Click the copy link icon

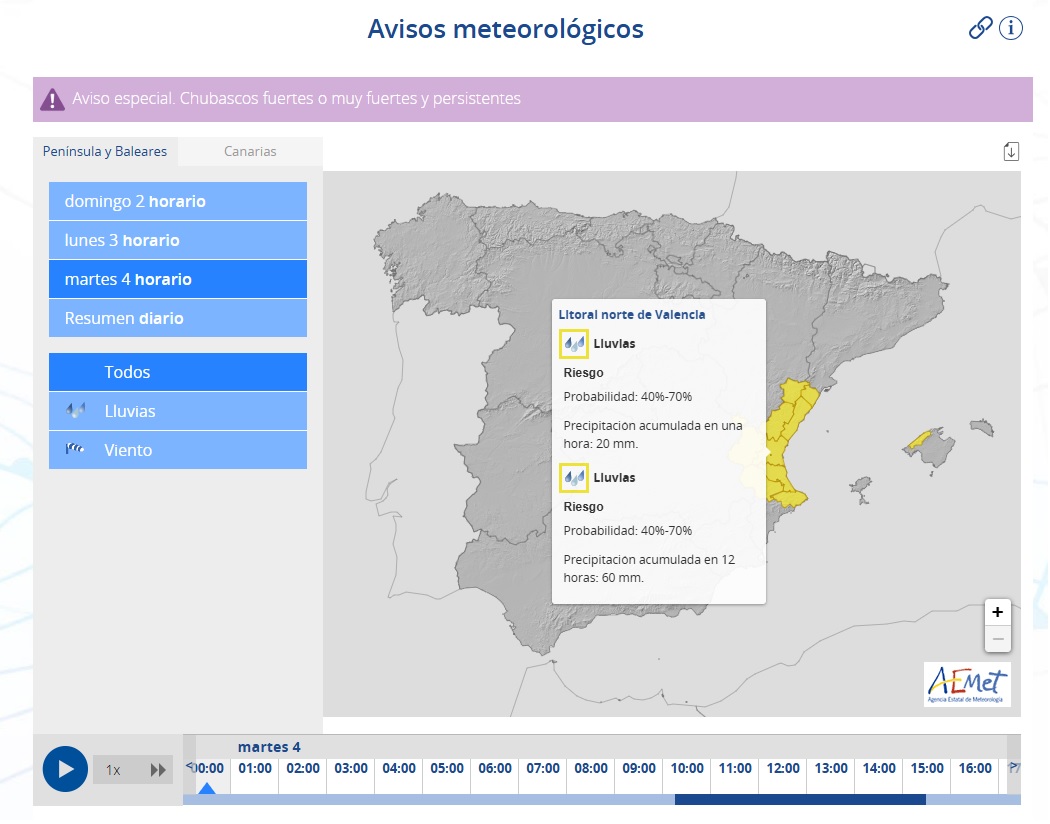pos(980,28)
